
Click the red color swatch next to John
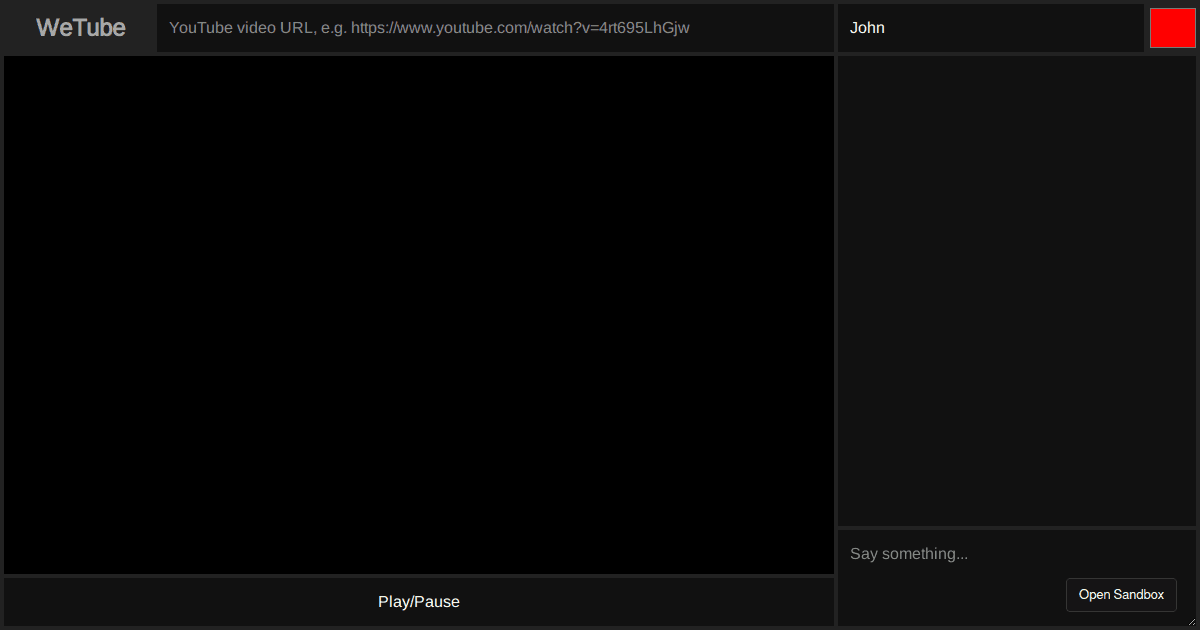coord(1172,27)
